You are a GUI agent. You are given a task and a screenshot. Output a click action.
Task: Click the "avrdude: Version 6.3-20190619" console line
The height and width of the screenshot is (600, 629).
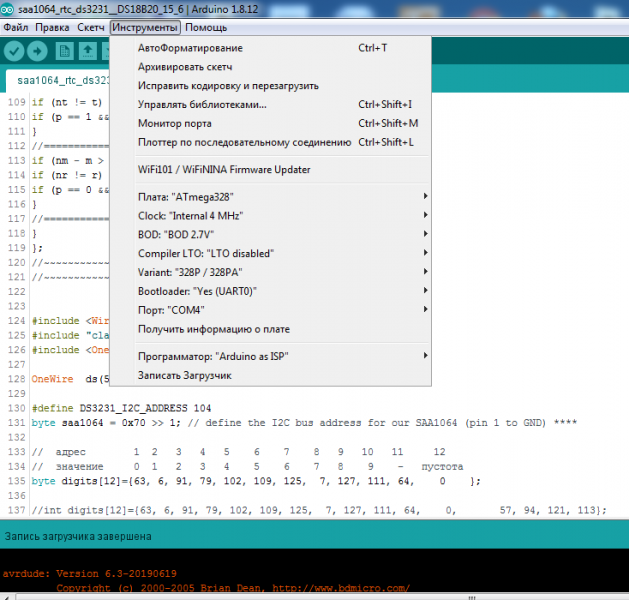pyautogui.click(x=89, y=574)
